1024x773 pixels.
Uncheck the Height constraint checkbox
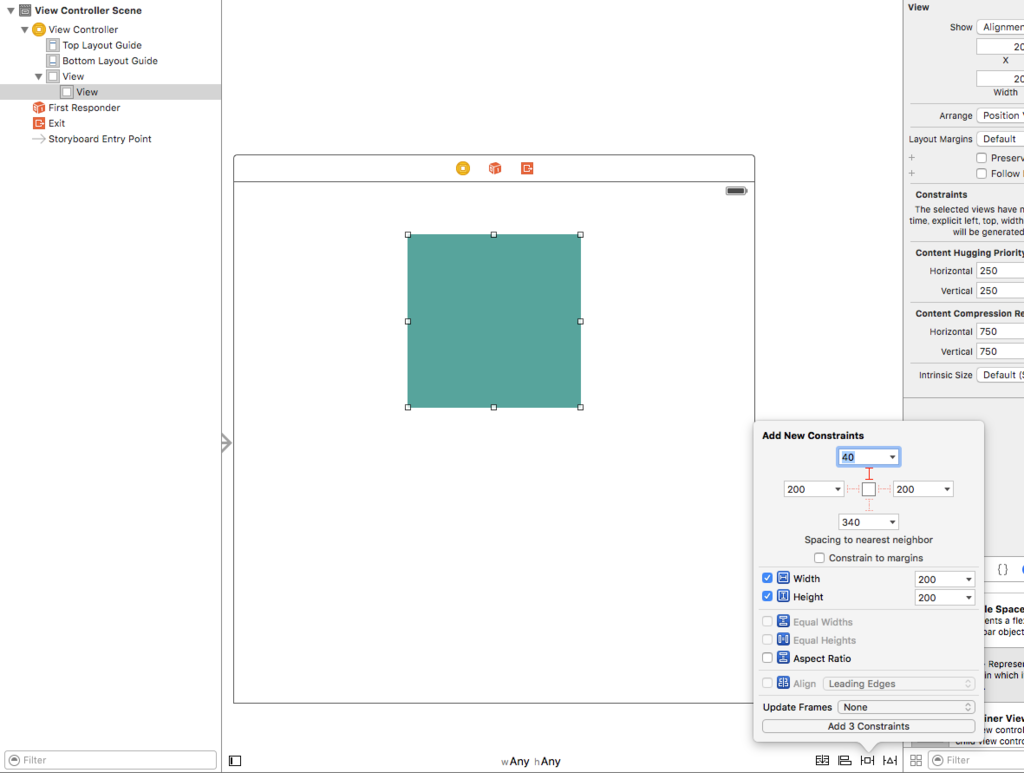(767, 596)
